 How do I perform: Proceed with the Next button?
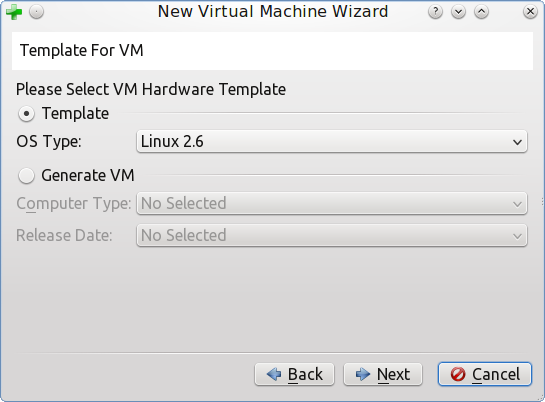(x=383, y=374)
